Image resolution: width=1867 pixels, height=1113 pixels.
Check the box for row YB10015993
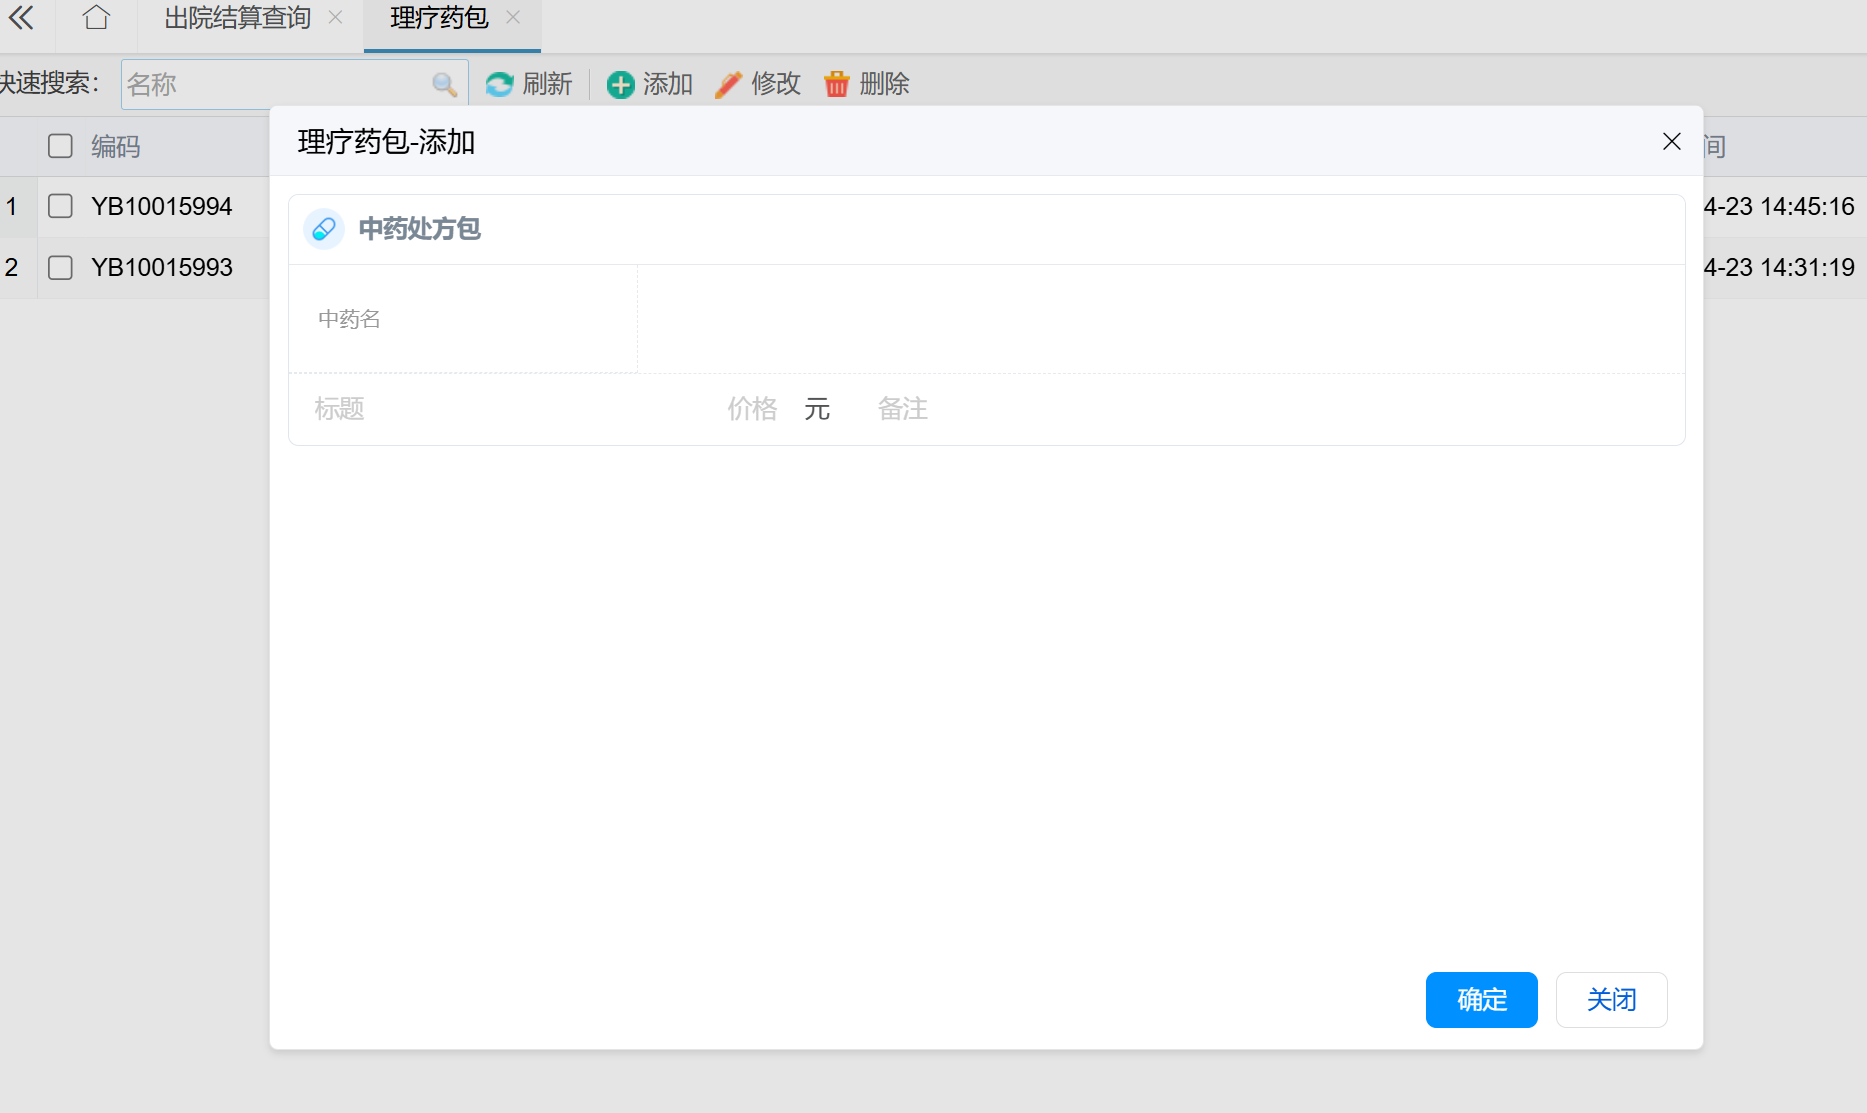tap(61, 267)
